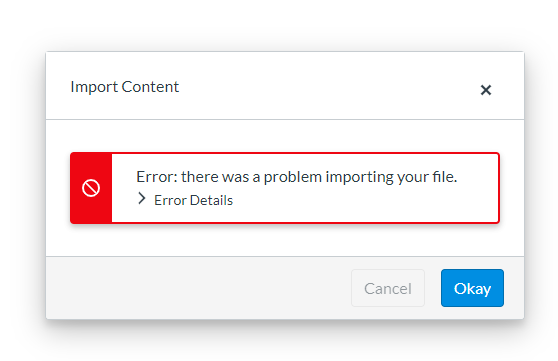Select the Import Content dialog title

click(x=125, y=87)
